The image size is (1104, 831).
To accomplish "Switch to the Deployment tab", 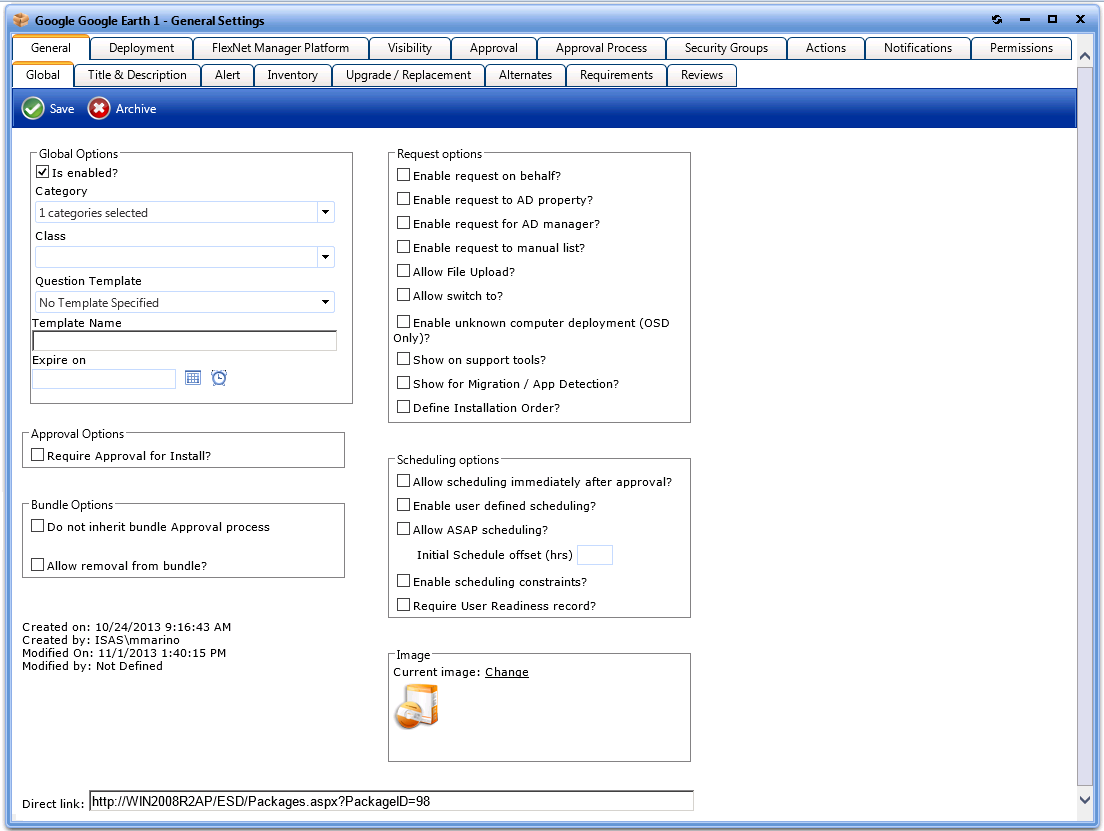I will 140,47.
